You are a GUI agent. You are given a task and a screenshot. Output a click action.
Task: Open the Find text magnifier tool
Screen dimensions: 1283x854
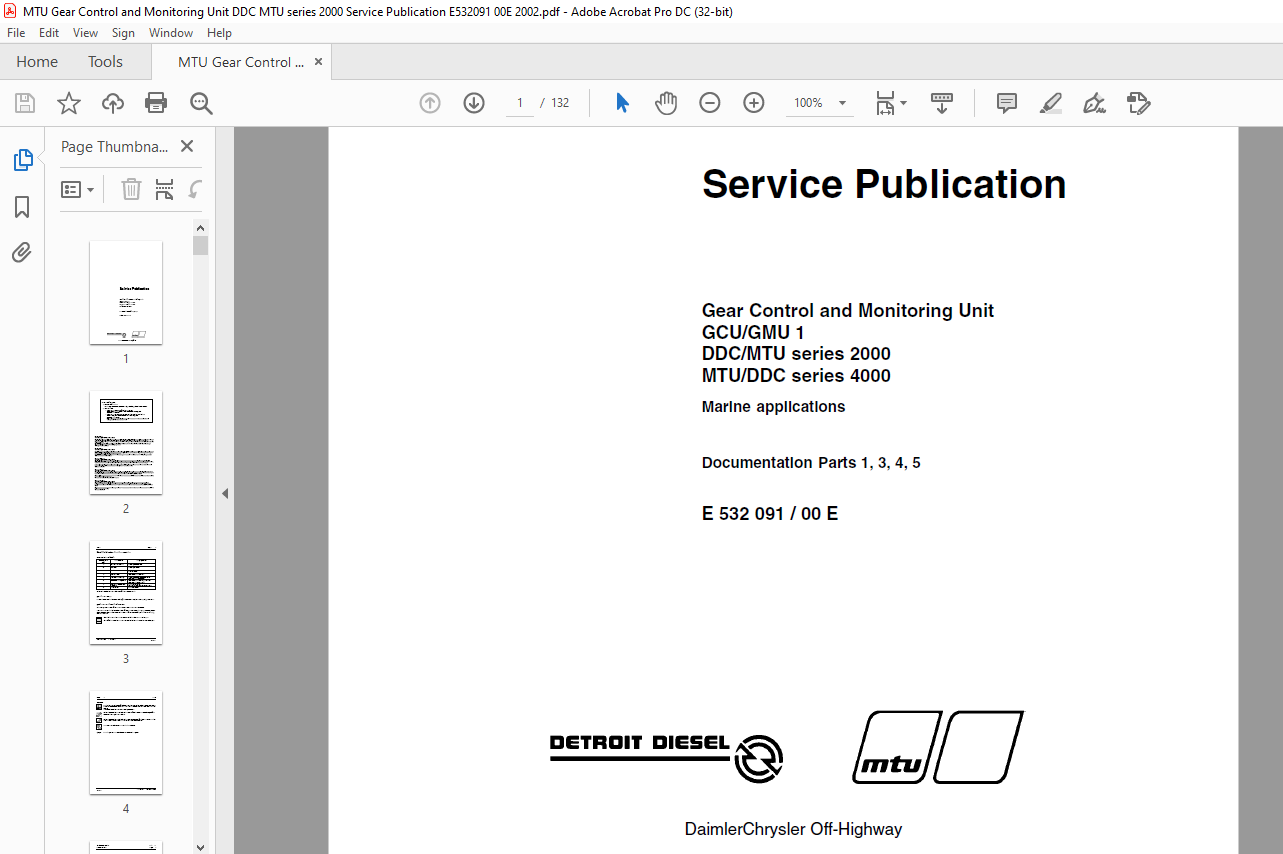(x=201, y=103)
